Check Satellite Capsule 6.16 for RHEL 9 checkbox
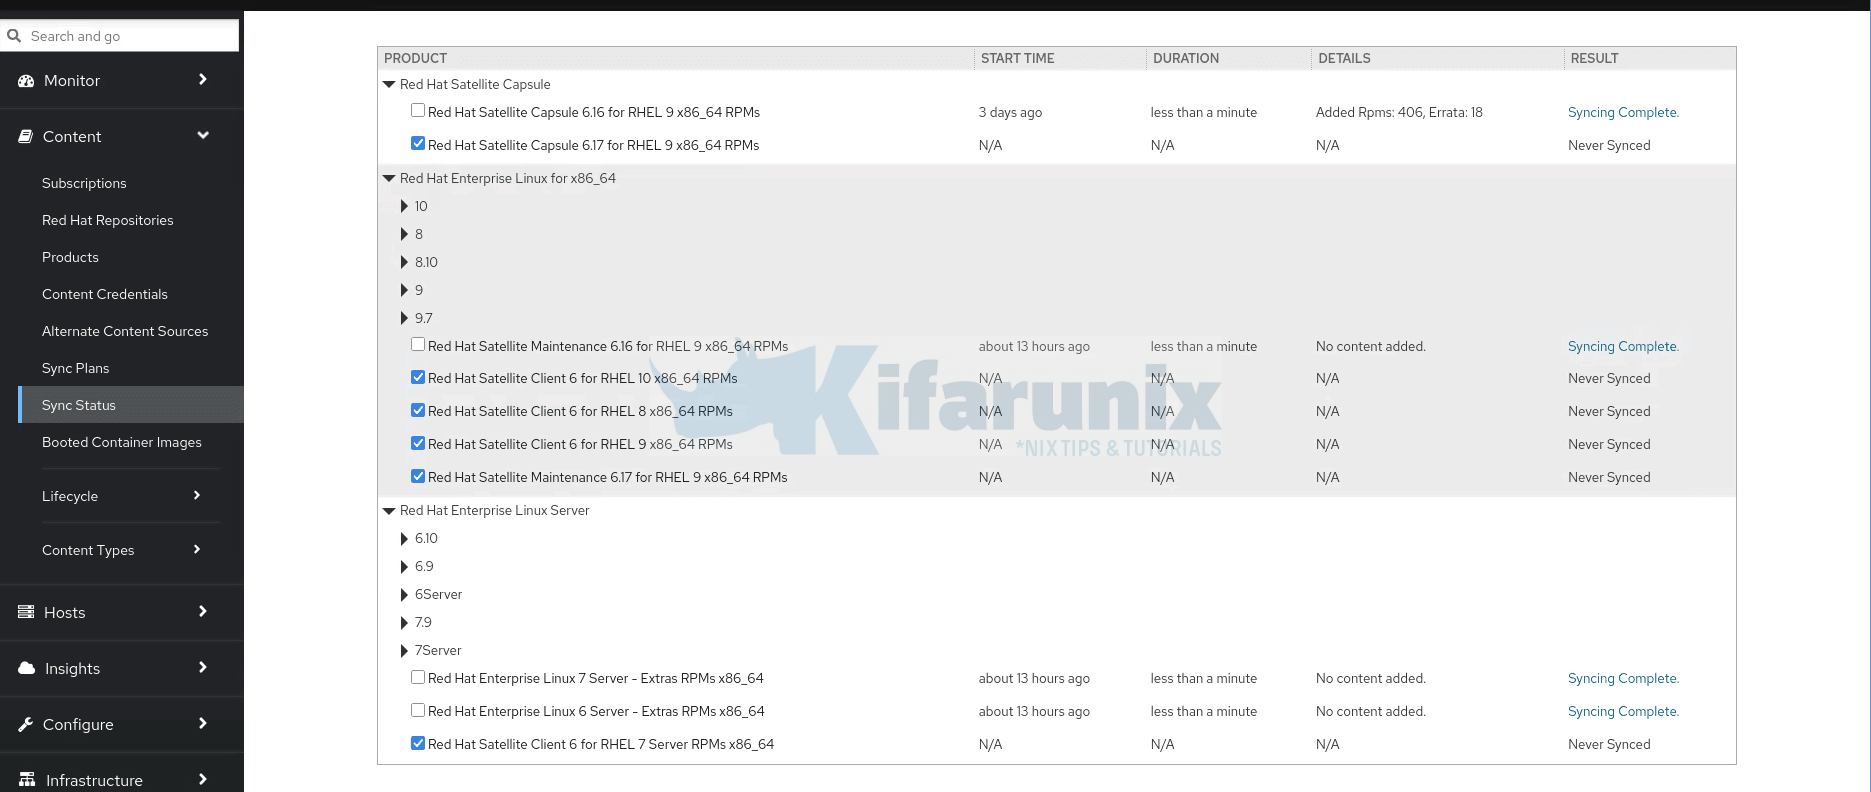1871x792 pixels. tap(418, 111)
